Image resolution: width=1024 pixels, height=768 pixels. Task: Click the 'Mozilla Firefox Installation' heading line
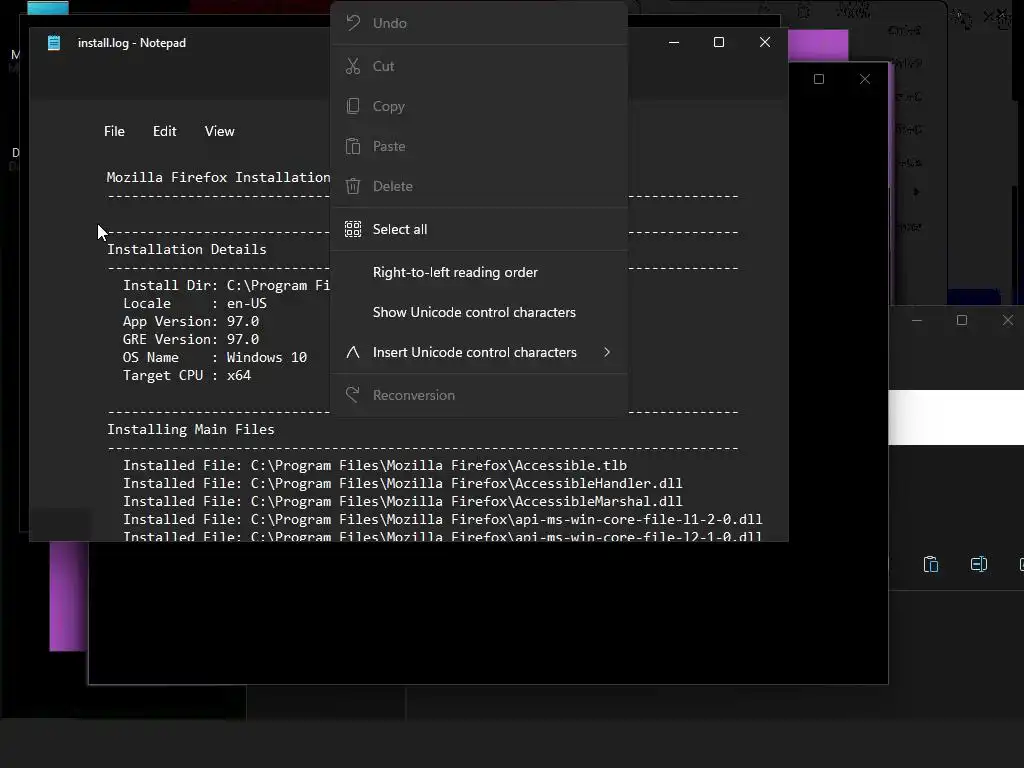click(219, 178)
